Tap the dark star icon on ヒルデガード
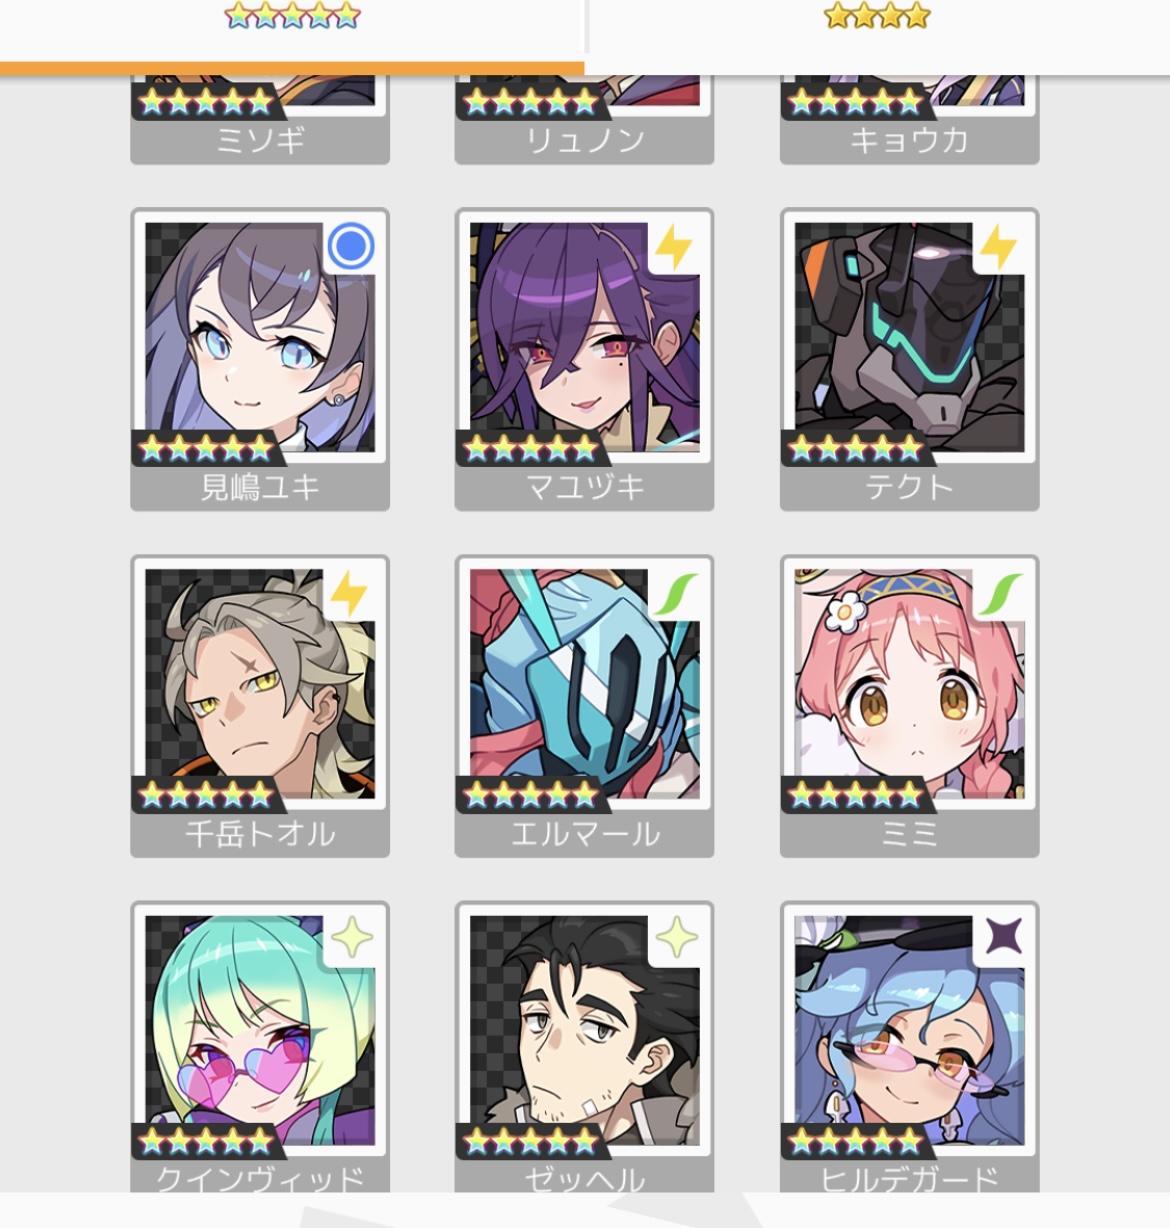 point(1002,939)
